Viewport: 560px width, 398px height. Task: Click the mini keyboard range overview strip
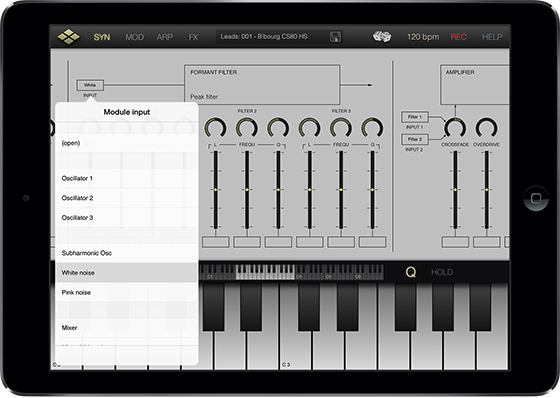[x=291, y=272]
